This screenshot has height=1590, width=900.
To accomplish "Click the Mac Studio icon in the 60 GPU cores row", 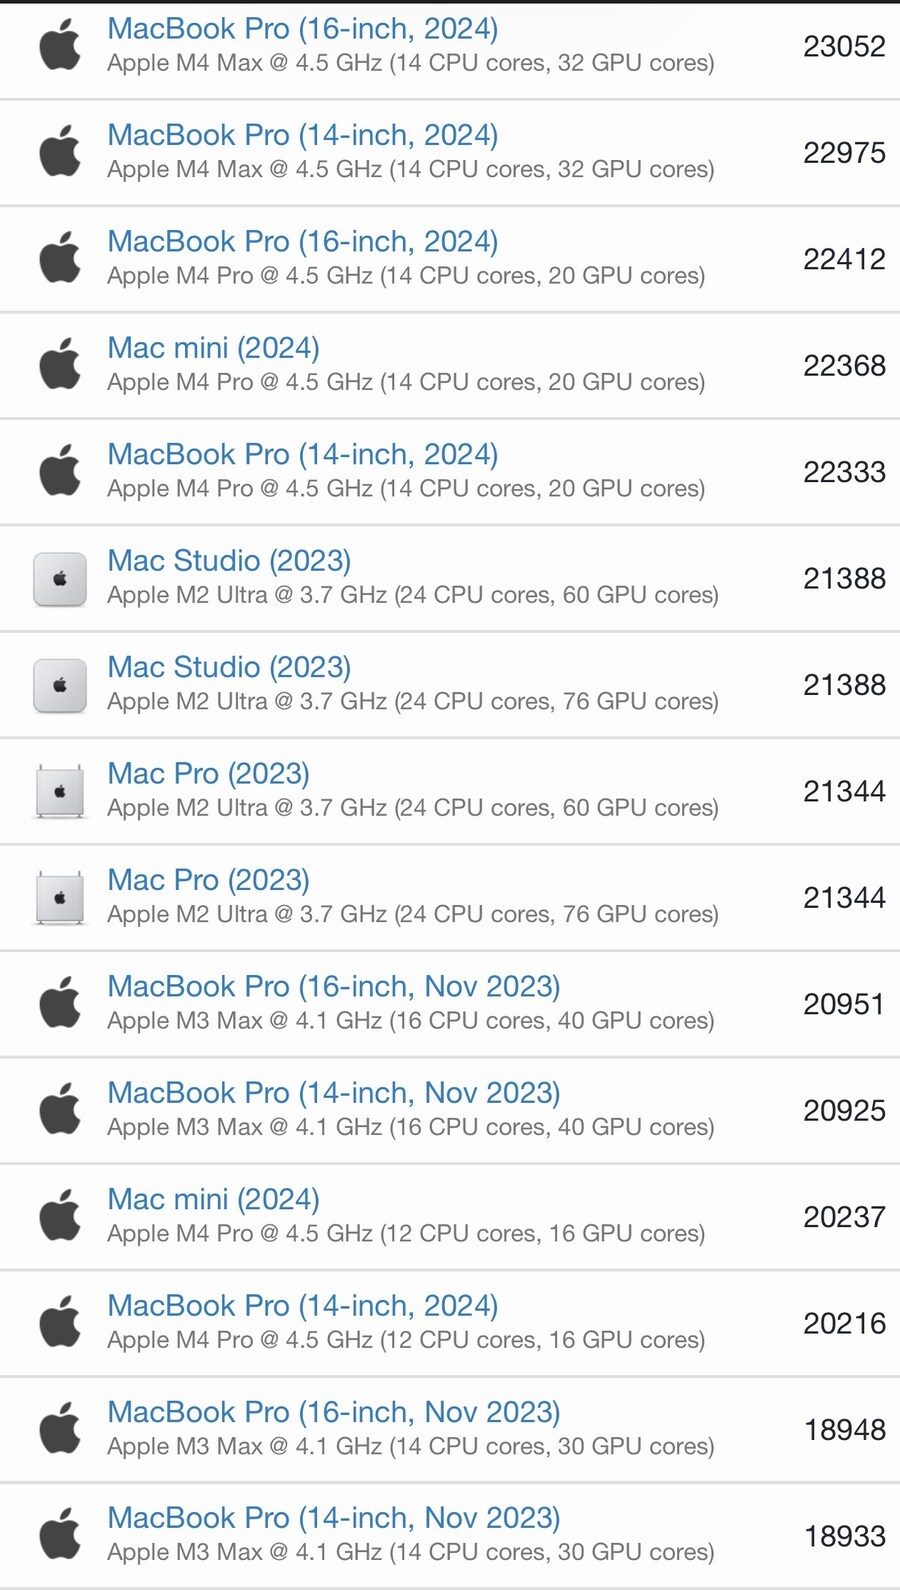I will (60, 579).
